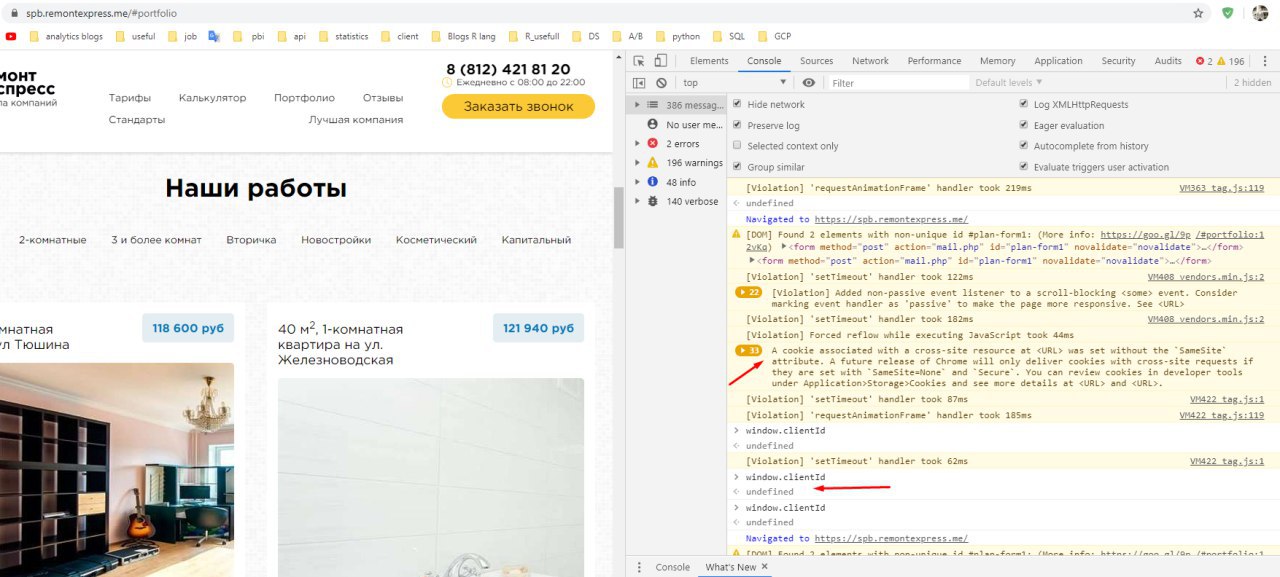Select the drawer Console tab
1280x577 pixels.
673,567
